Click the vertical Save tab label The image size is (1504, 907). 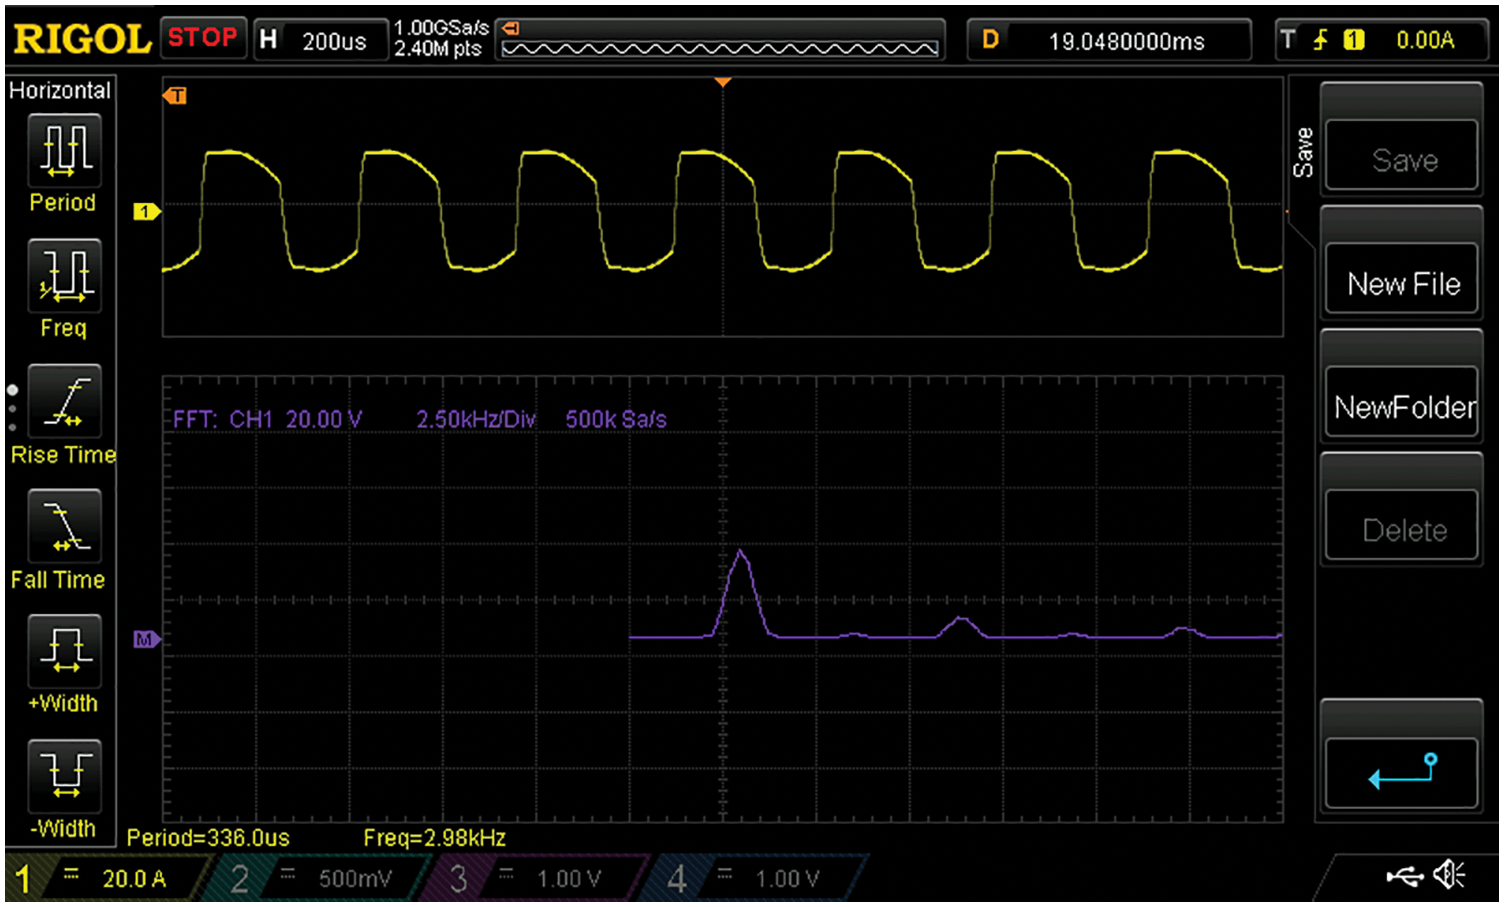[x=1303, y=153]
